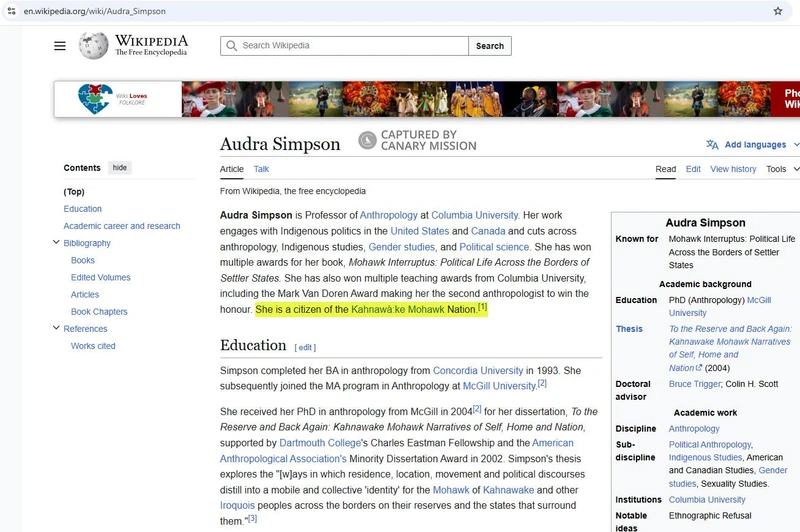This screenshot has width=800, height=532.
Task: Click edit link next to Education heading
Action: pyautogui.click(x=305, y=347)
